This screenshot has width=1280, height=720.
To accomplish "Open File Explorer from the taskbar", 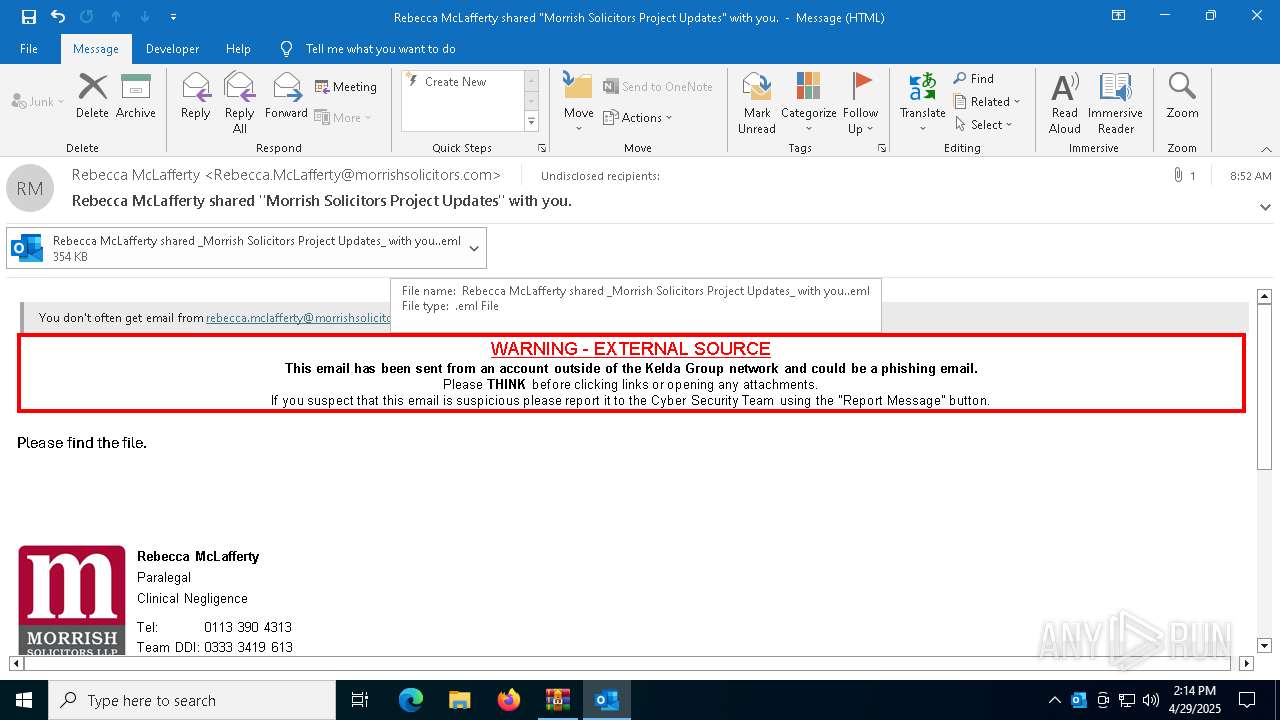I will [459, 700].
